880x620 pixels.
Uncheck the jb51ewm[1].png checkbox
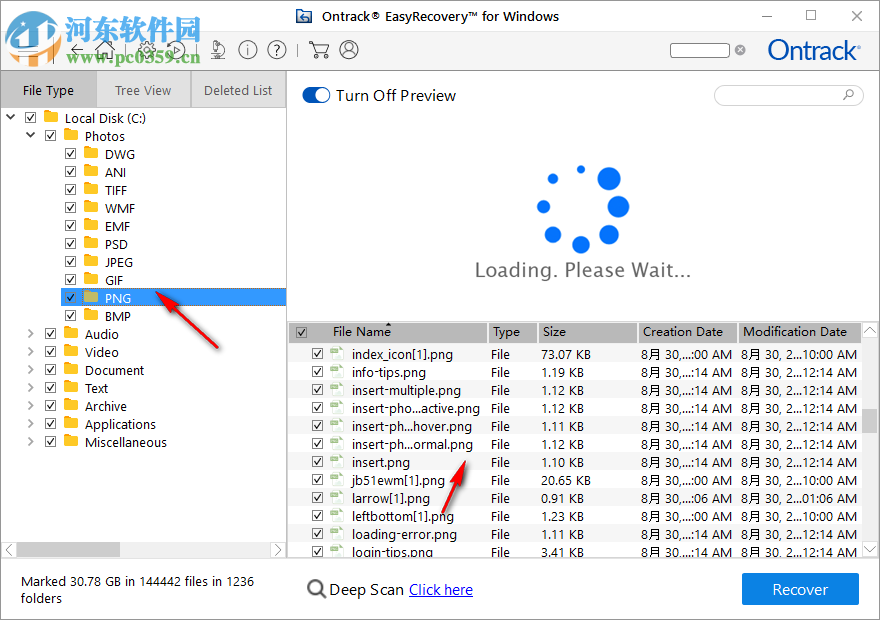318,480
